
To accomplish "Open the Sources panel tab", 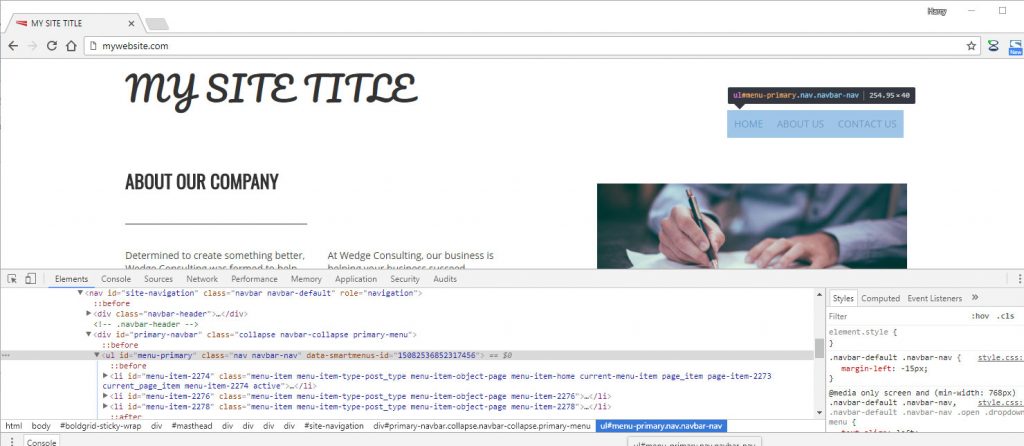I will pos(159,279).
